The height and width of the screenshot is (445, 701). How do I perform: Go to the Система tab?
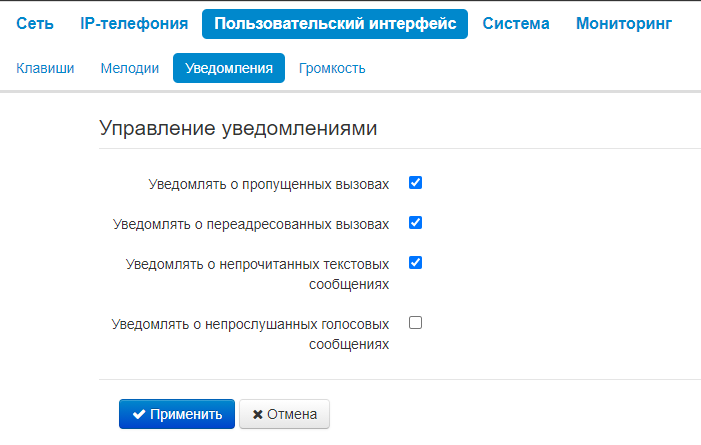tap(516, 23)
